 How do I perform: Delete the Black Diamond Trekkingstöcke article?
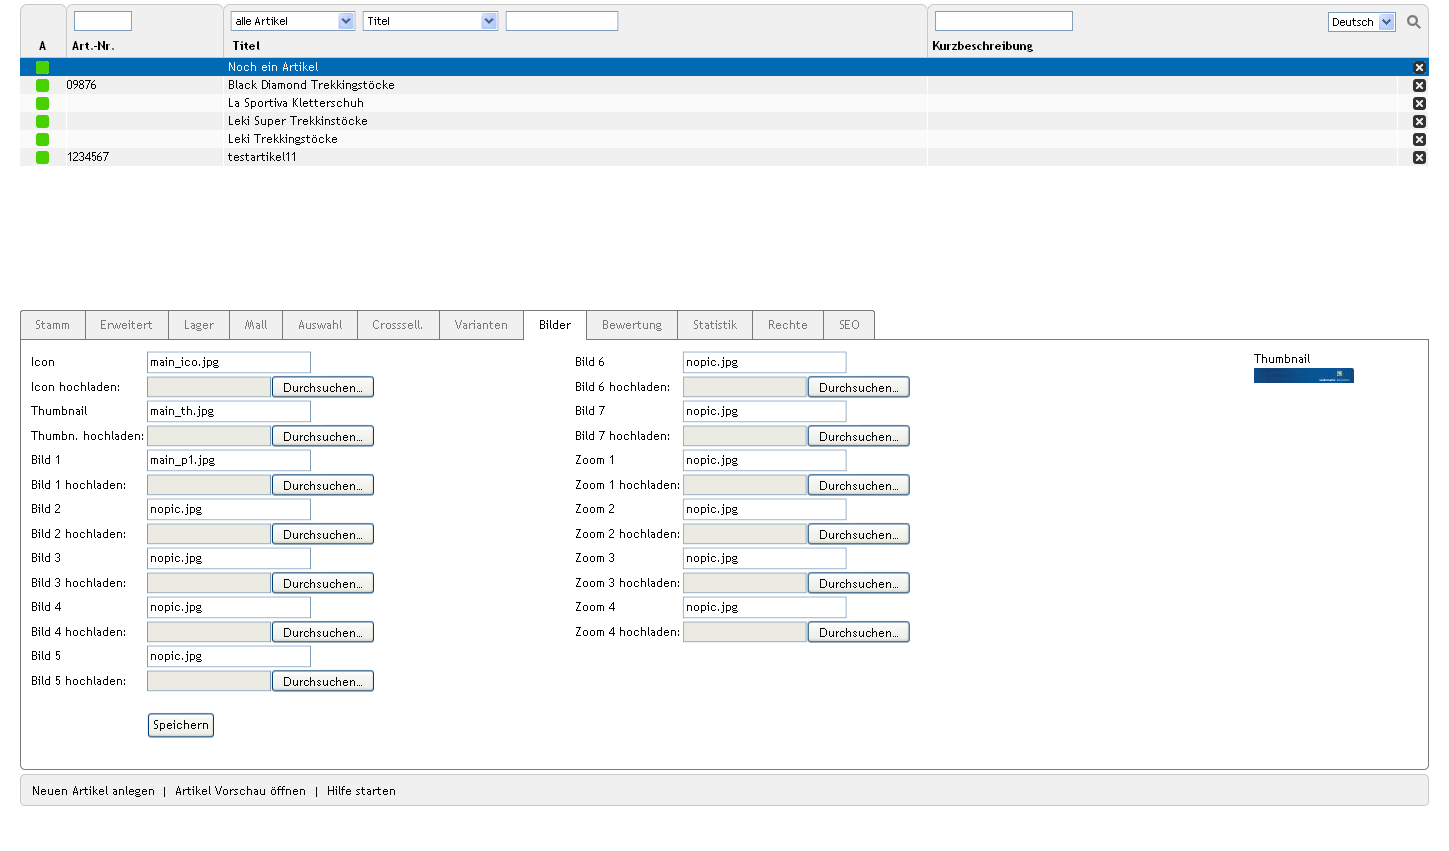tap(1418, 85)
